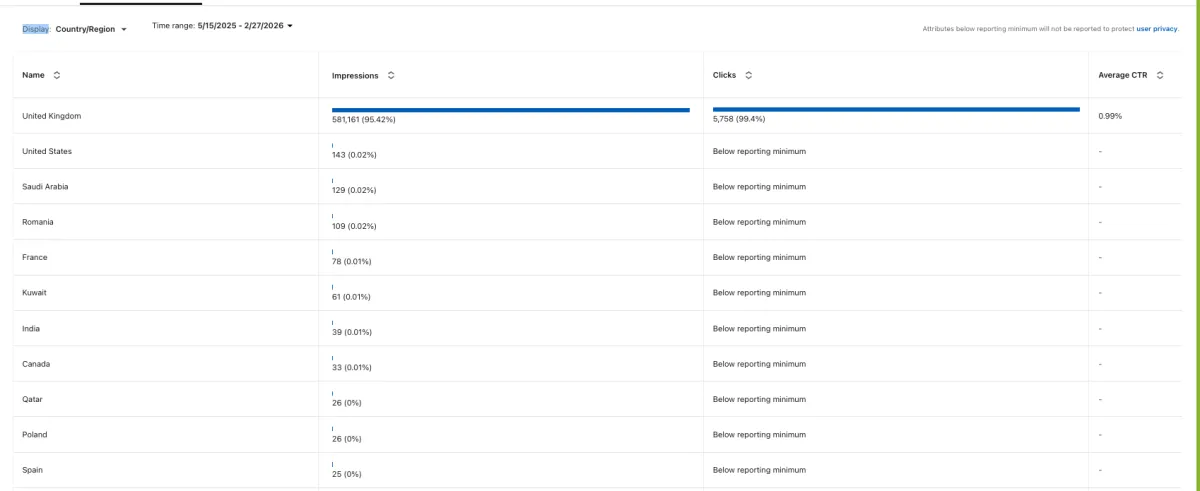Image resolution: width=1200 pixels, height=491 pixels.
Task: Select the 25 (0%) impressions value
Action: click(347, 474)
